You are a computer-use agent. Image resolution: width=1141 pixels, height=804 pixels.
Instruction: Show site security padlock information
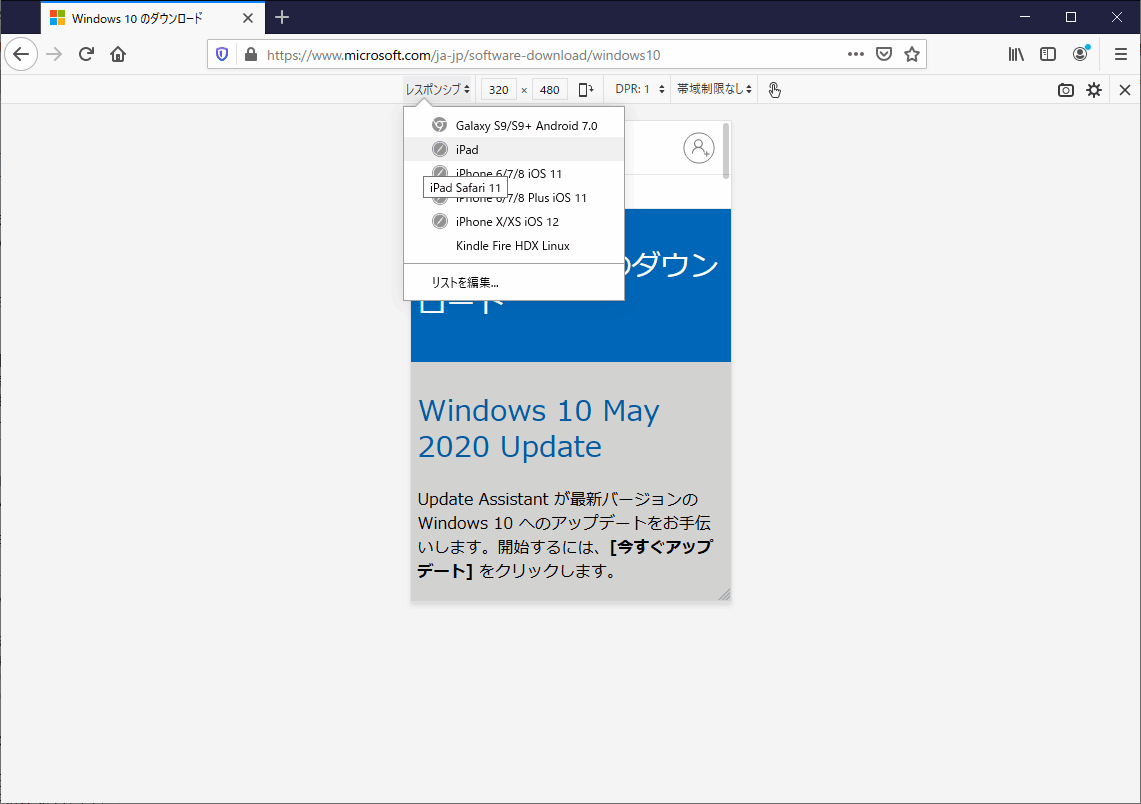[251, 55]
